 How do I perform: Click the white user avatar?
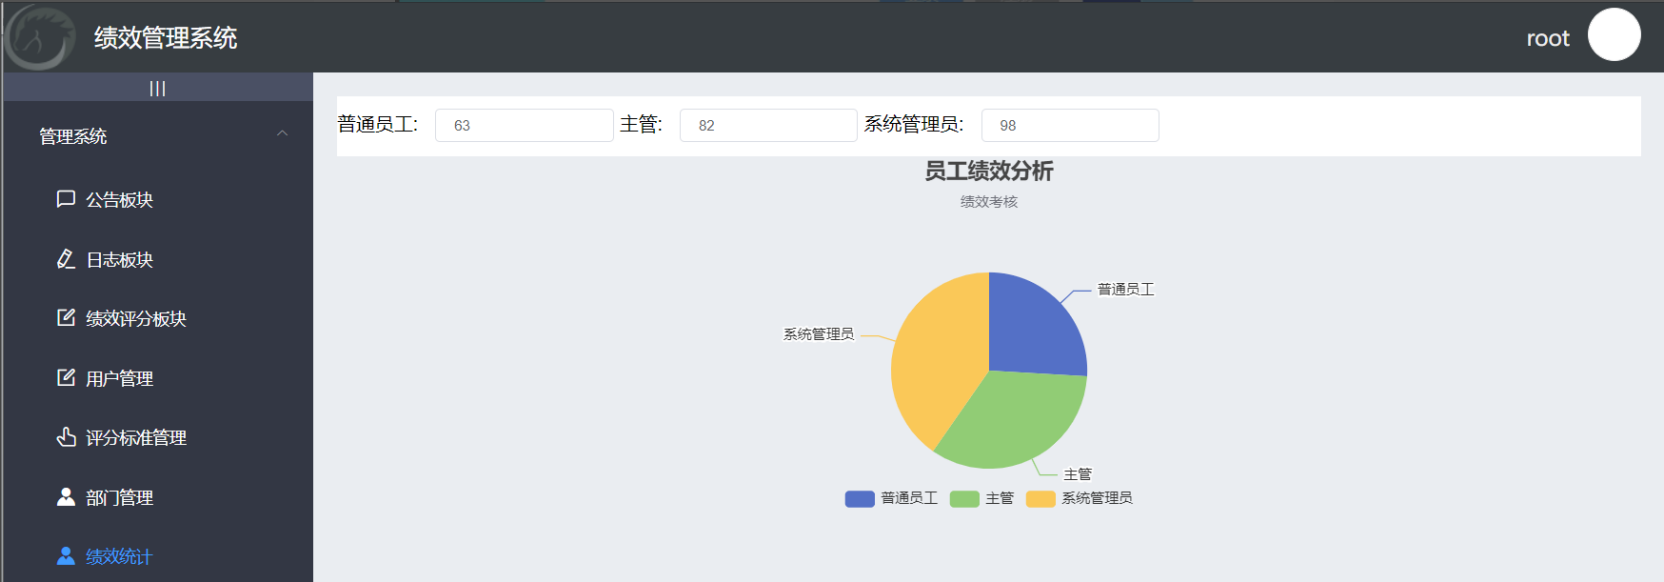1614,35
